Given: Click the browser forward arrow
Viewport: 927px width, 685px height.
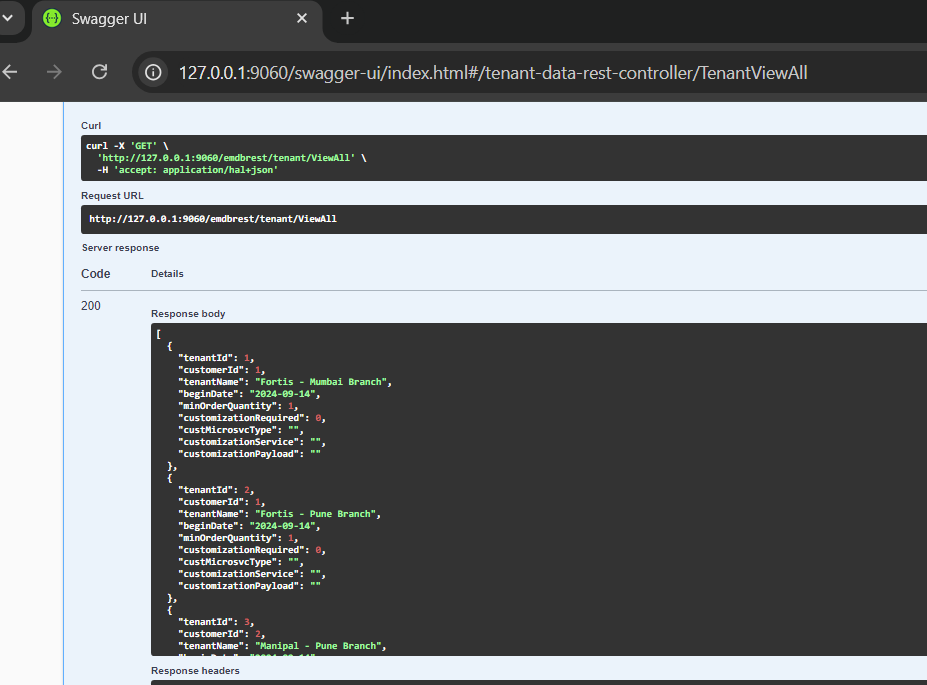Looking at the screenshot, I should pyautogui.click(x=54, y=72).
